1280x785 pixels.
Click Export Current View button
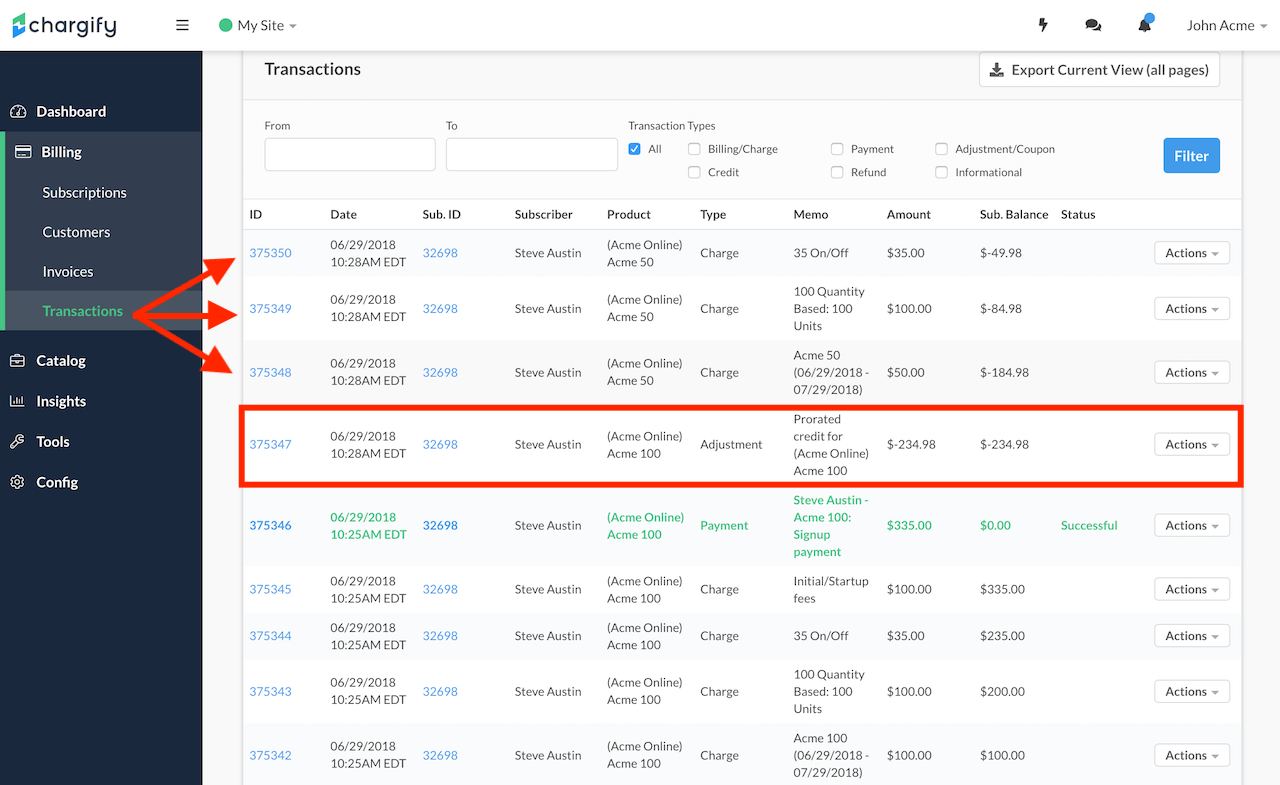pos(1099,70)
